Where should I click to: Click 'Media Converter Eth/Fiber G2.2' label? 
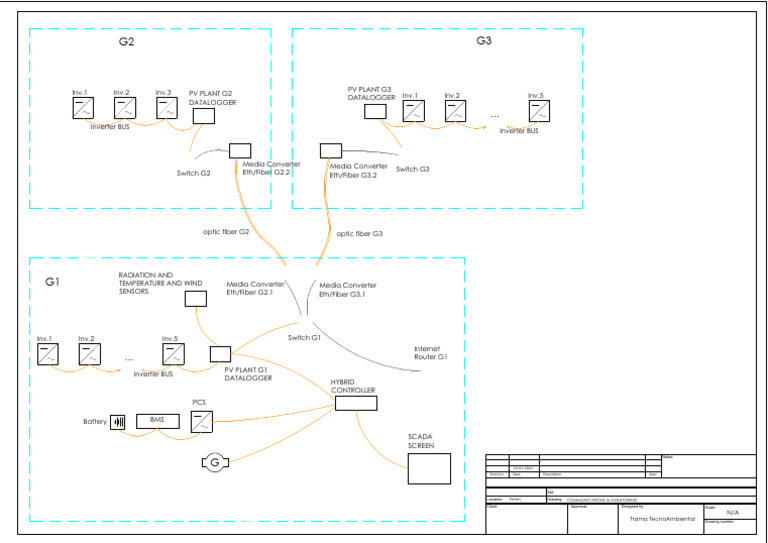click(271, 168)
